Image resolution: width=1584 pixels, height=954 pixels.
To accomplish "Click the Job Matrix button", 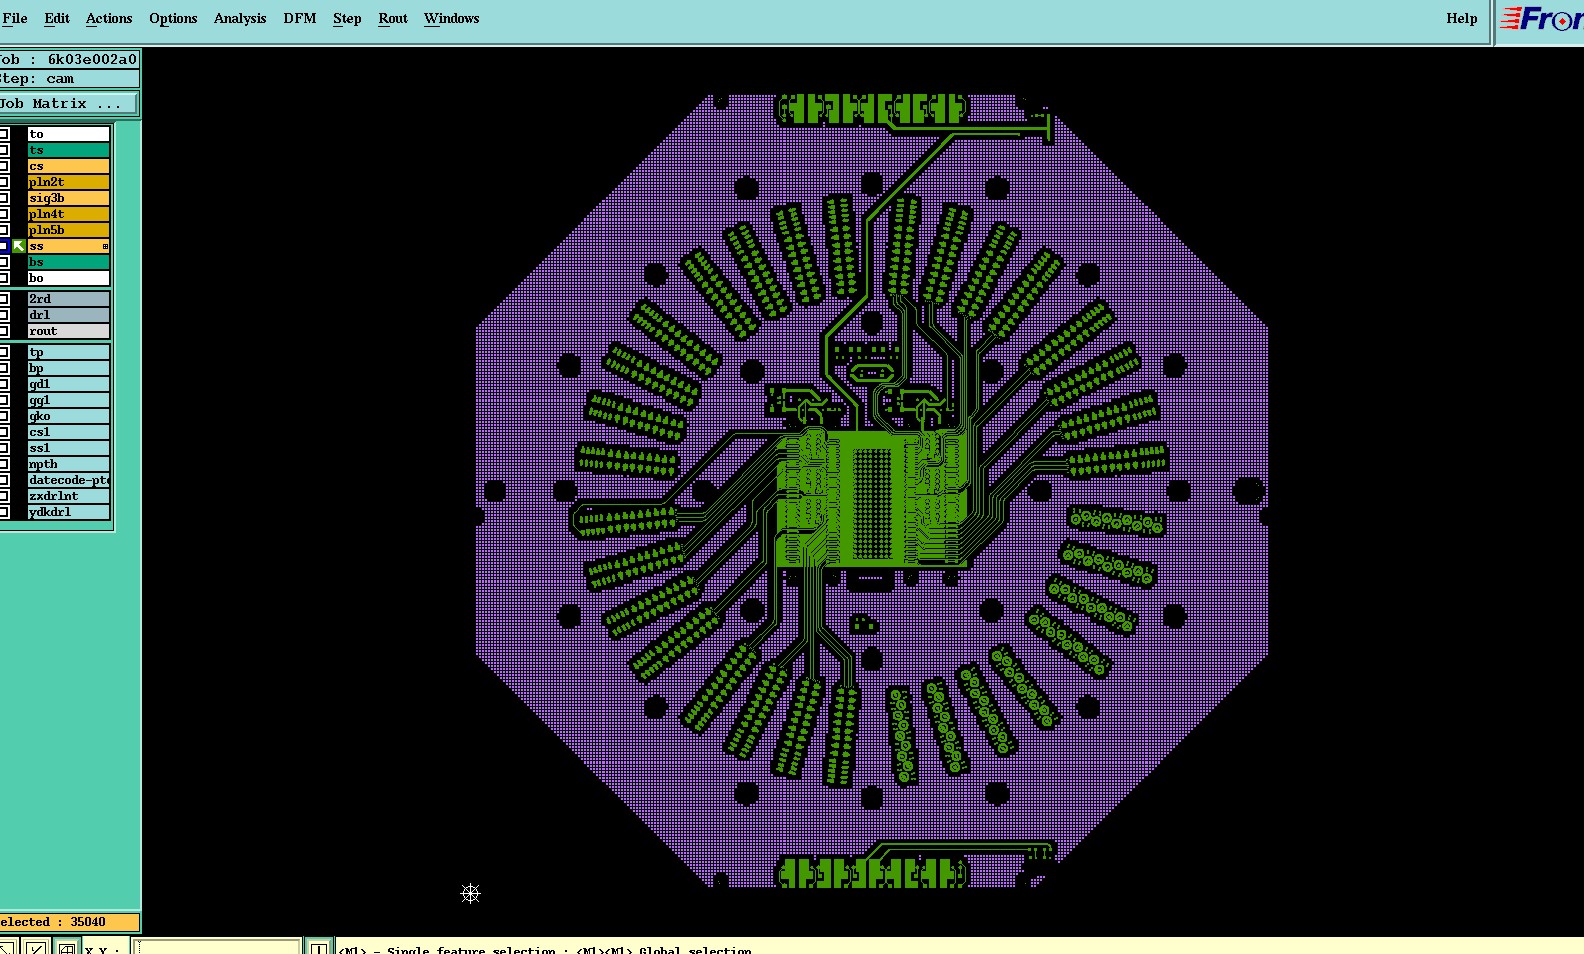I will (x=69, y=104).
